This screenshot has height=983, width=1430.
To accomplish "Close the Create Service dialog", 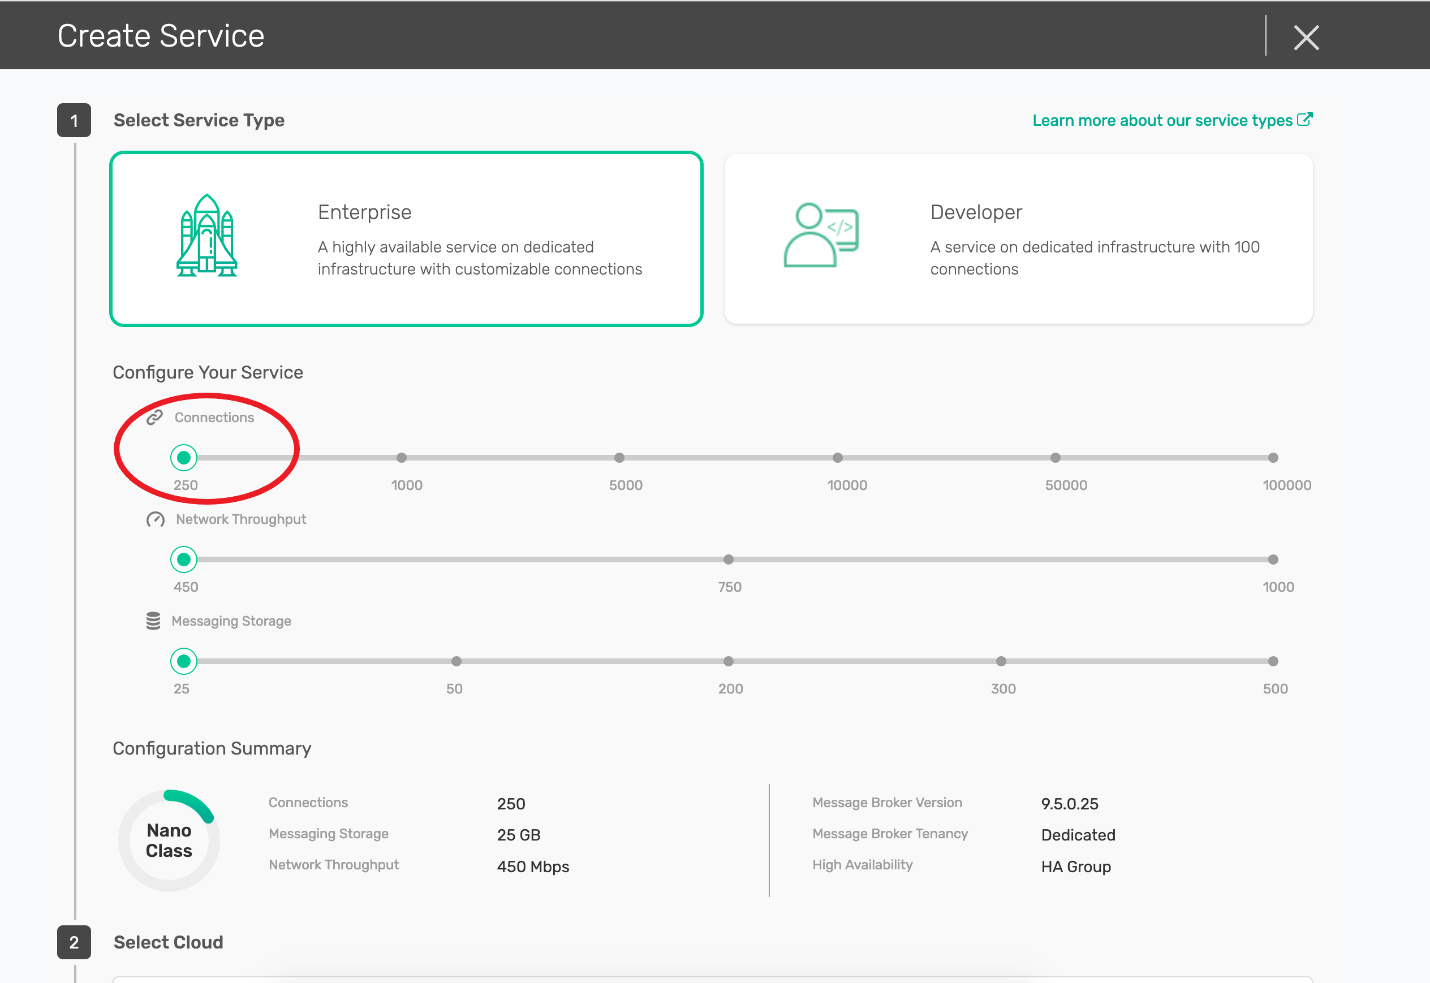I will coord(1306,37).
